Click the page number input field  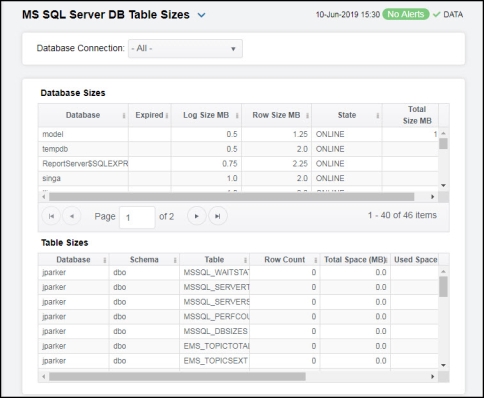(x=137, y=217)
